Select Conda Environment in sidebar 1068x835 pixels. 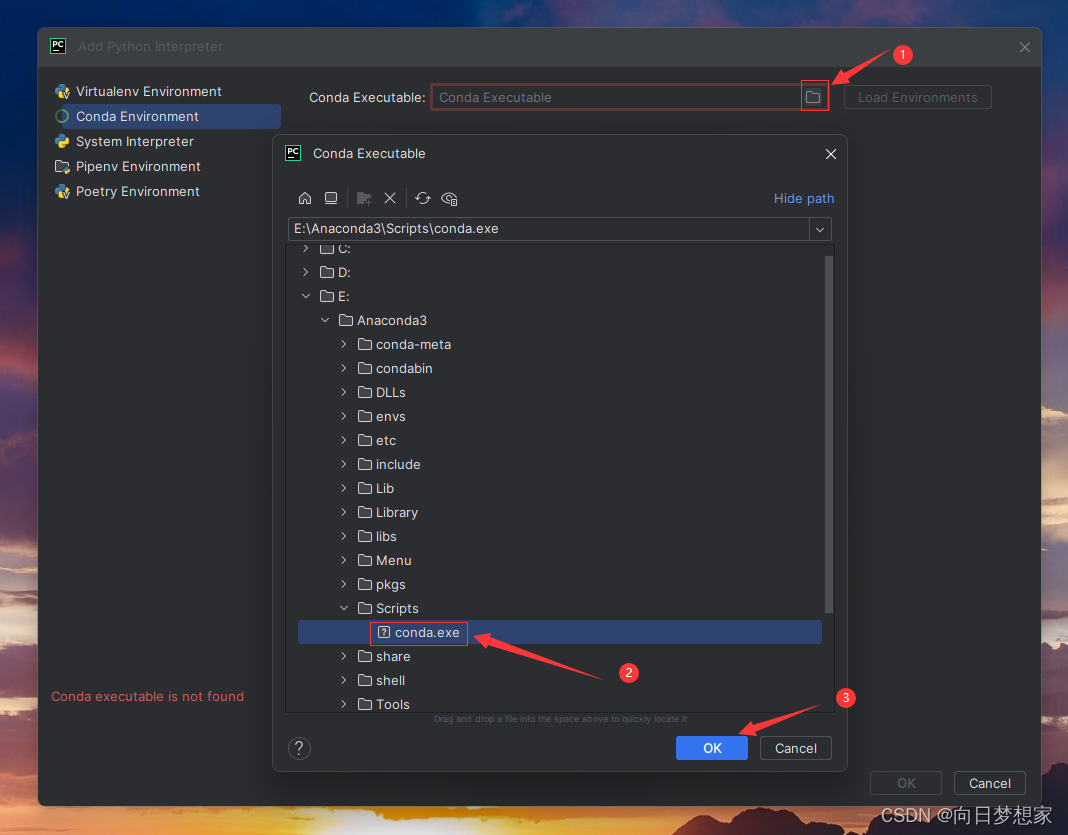[x=167, y=116]
